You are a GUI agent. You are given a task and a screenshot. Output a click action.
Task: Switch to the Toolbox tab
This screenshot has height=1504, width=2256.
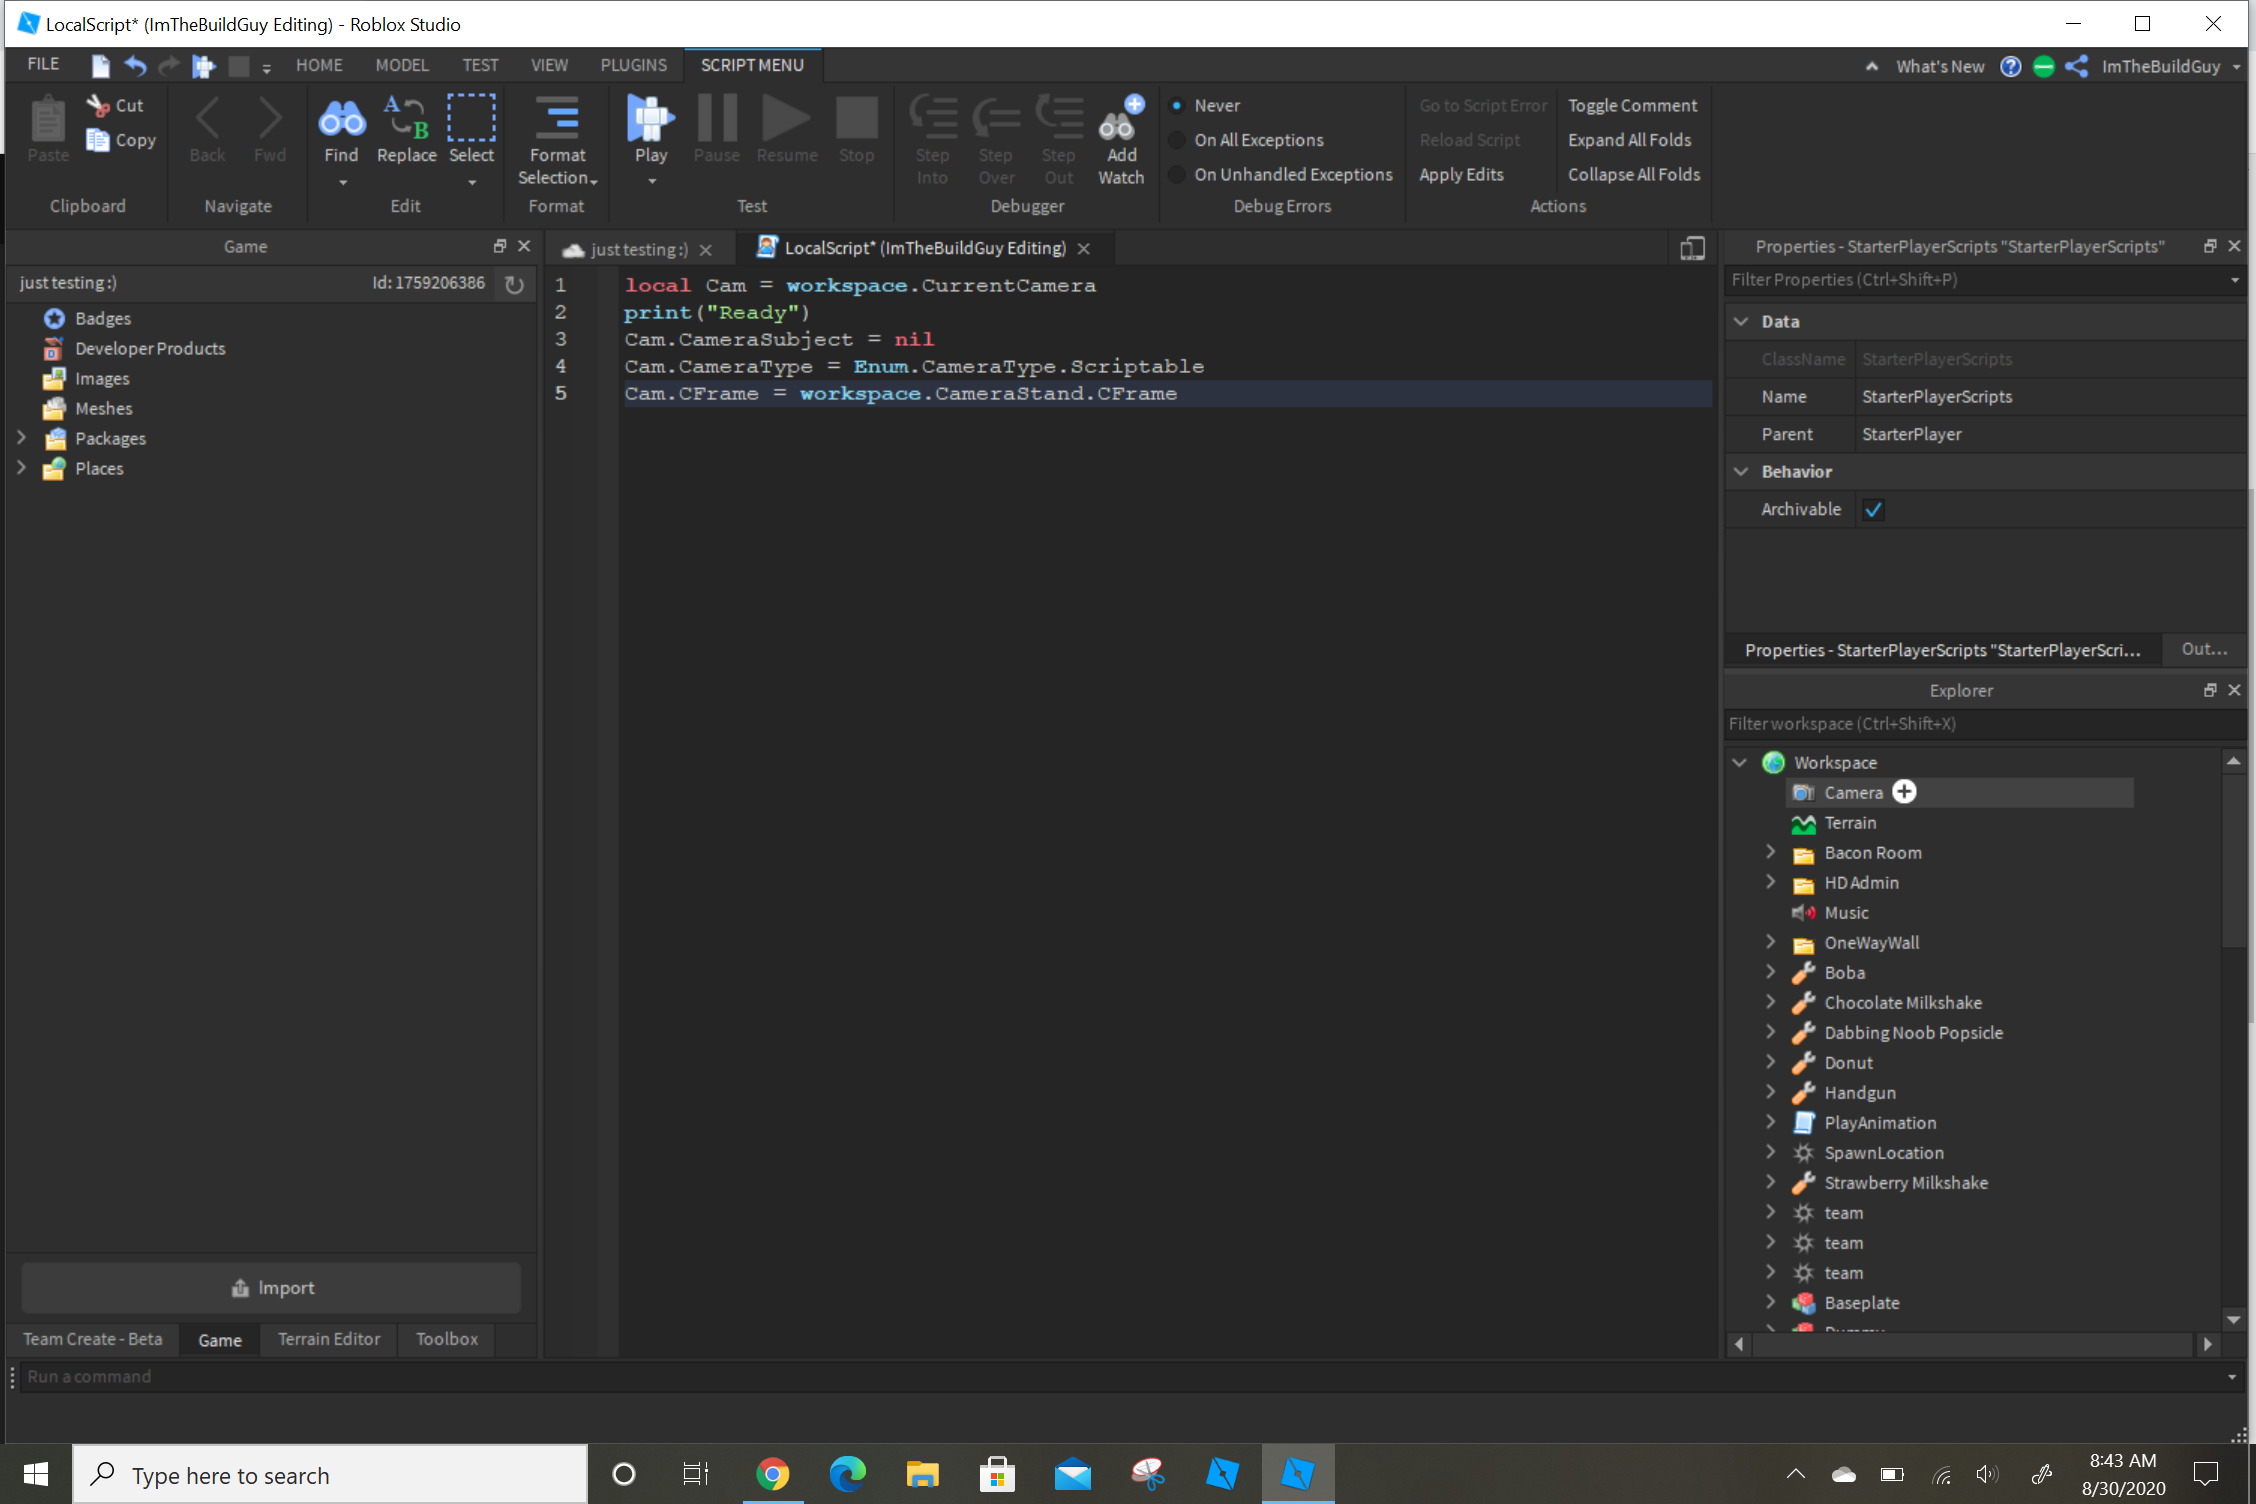446,1339
